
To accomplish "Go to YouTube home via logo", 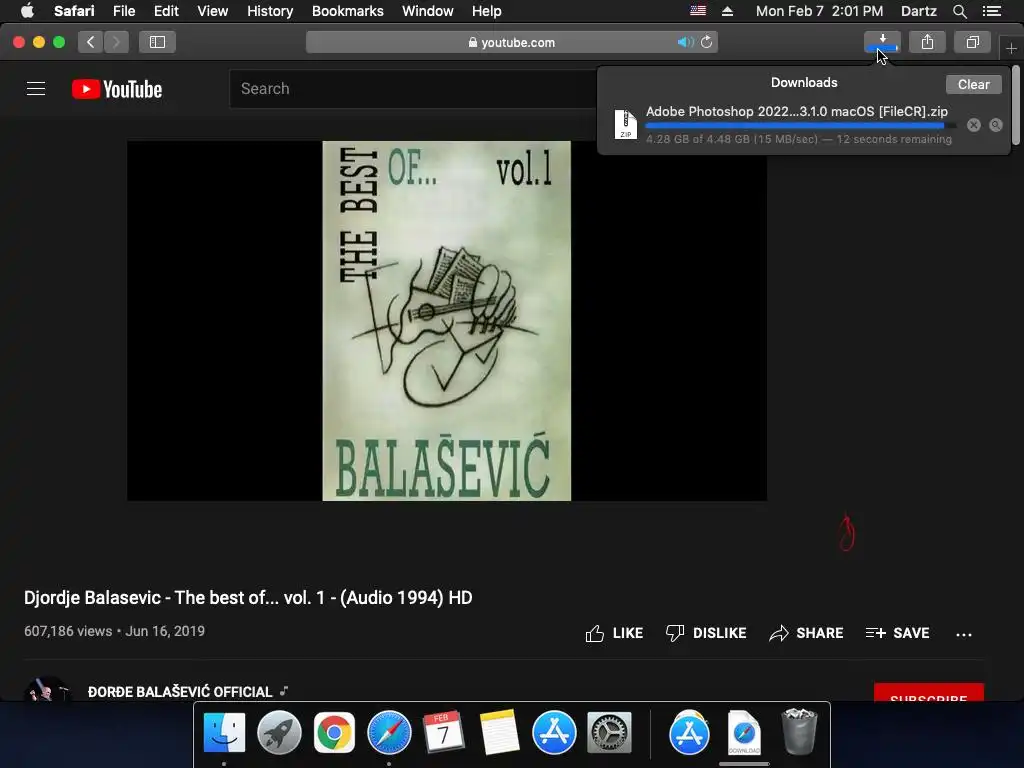I will click(x=117, y=89).
